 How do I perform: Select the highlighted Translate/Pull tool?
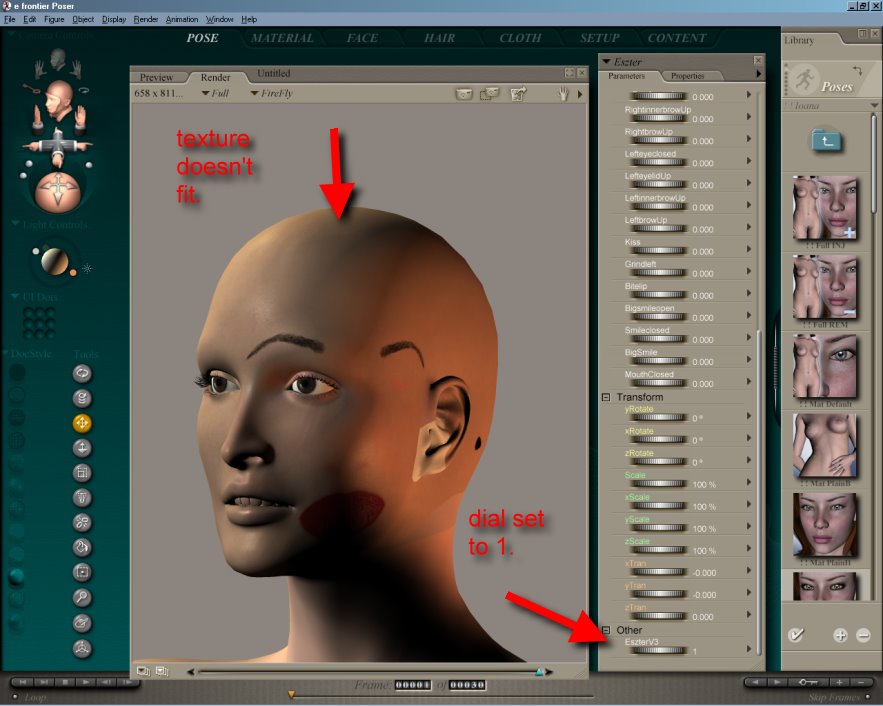[82, 423]
